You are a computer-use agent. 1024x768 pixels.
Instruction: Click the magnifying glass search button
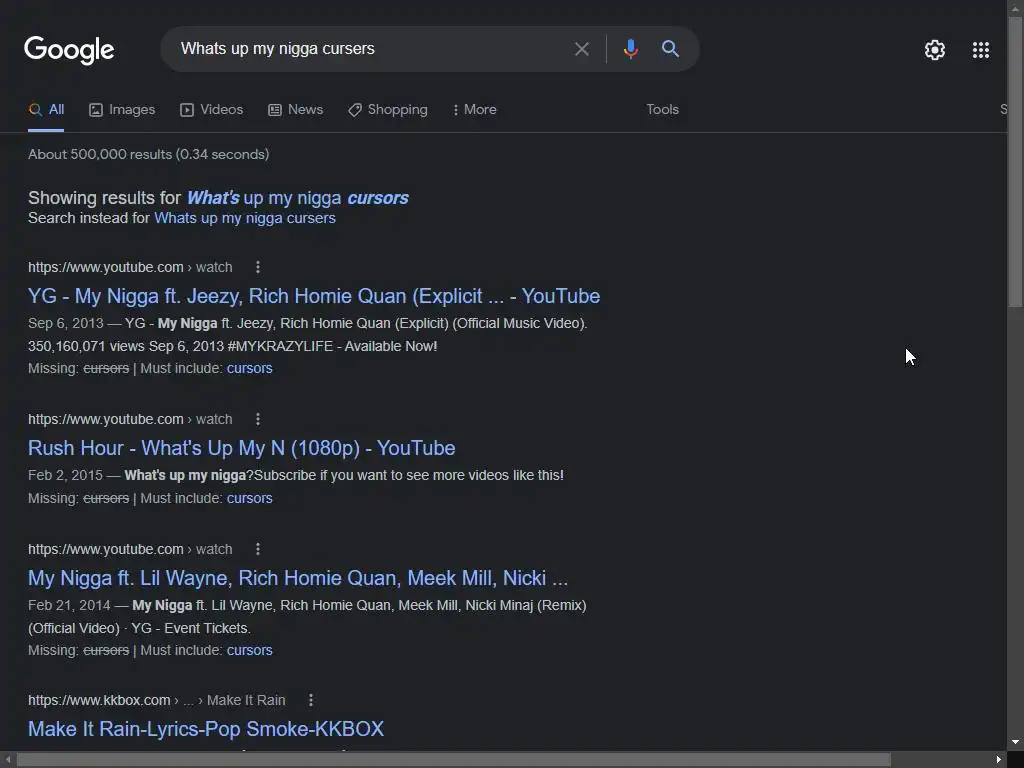click(x=670, y=48)
